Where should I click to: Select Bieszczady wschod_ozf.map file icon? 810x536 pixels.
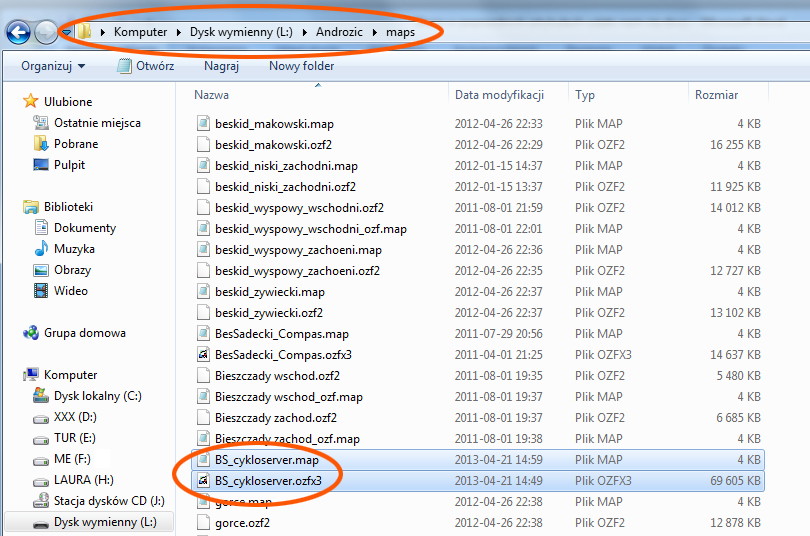click(204, 397)
